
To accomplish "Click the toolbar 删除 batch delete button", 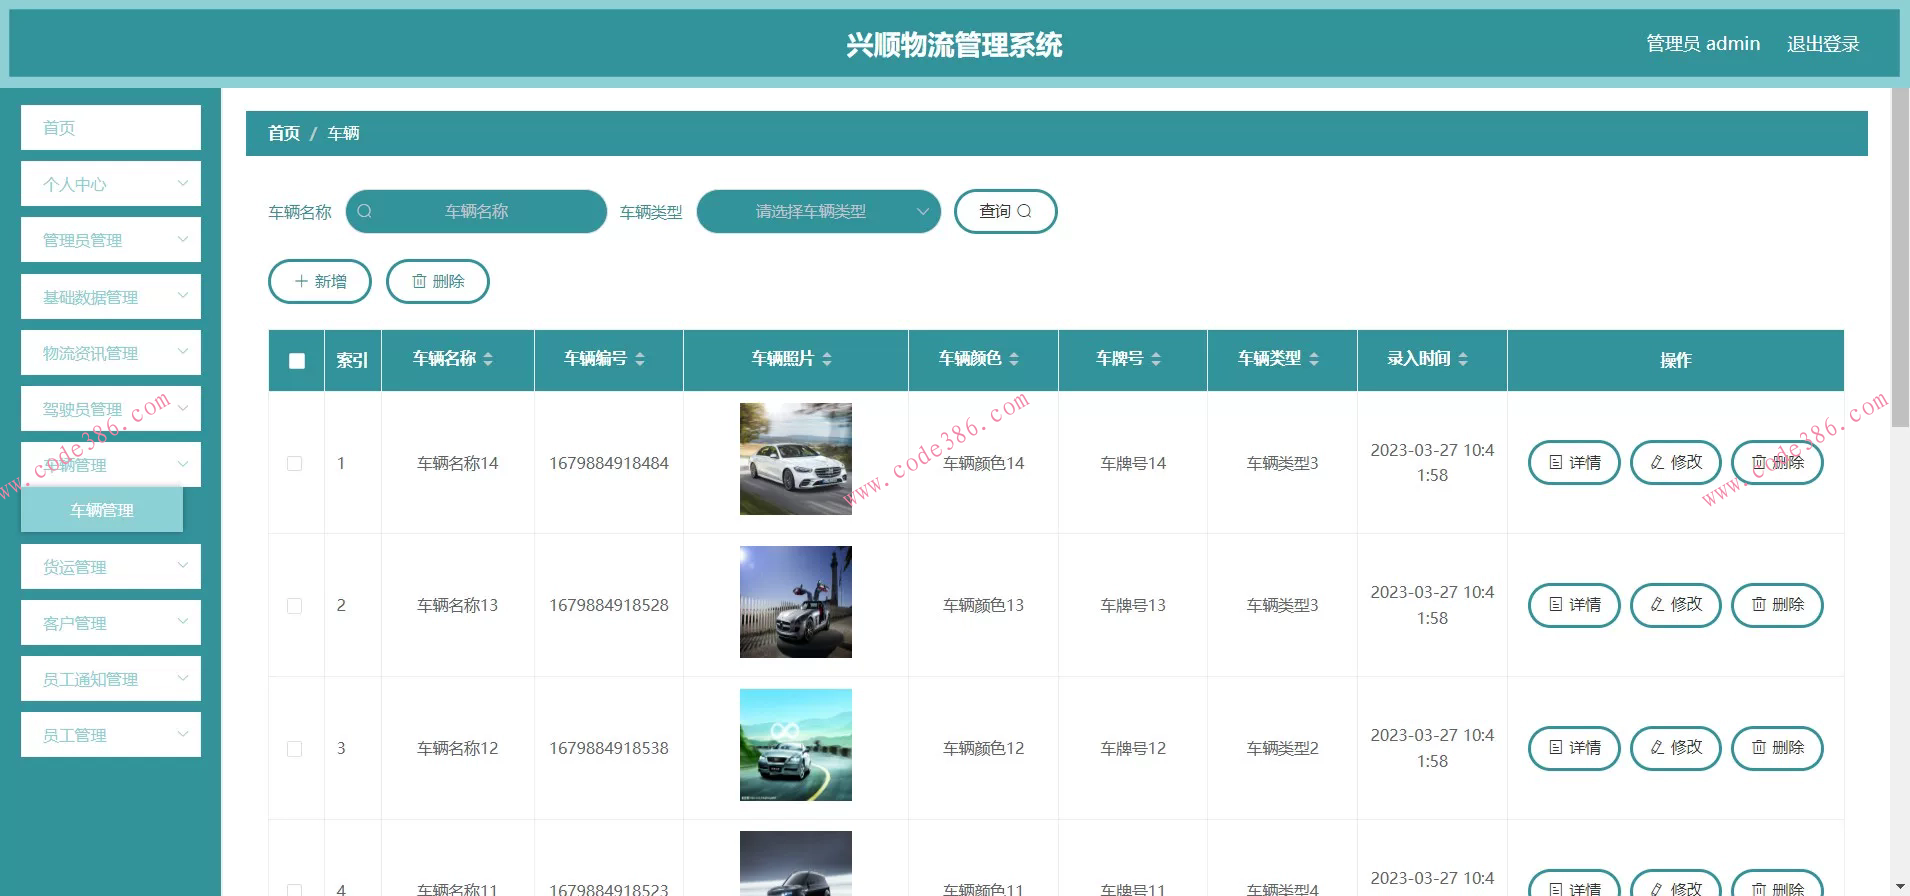I will pyautogui.click(x=438, y=281).
